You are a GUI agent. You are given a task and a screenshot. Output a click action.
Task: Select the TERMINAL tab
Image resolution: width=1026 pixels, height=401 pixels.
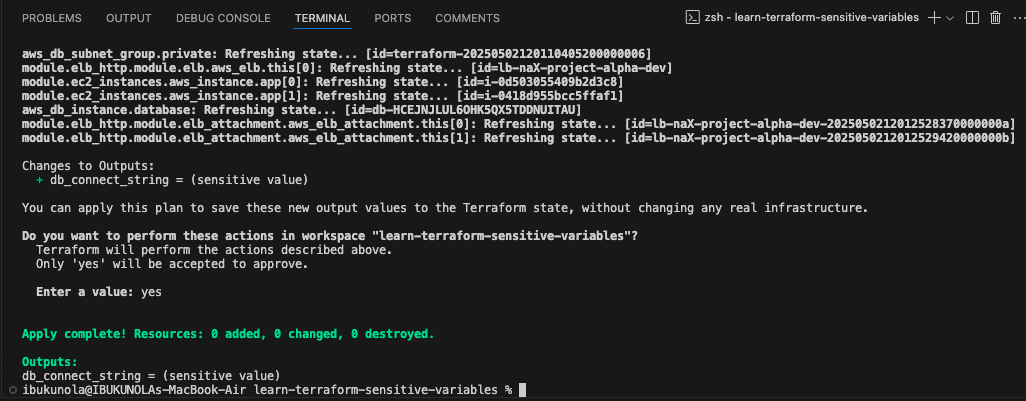tap(323, 18)
